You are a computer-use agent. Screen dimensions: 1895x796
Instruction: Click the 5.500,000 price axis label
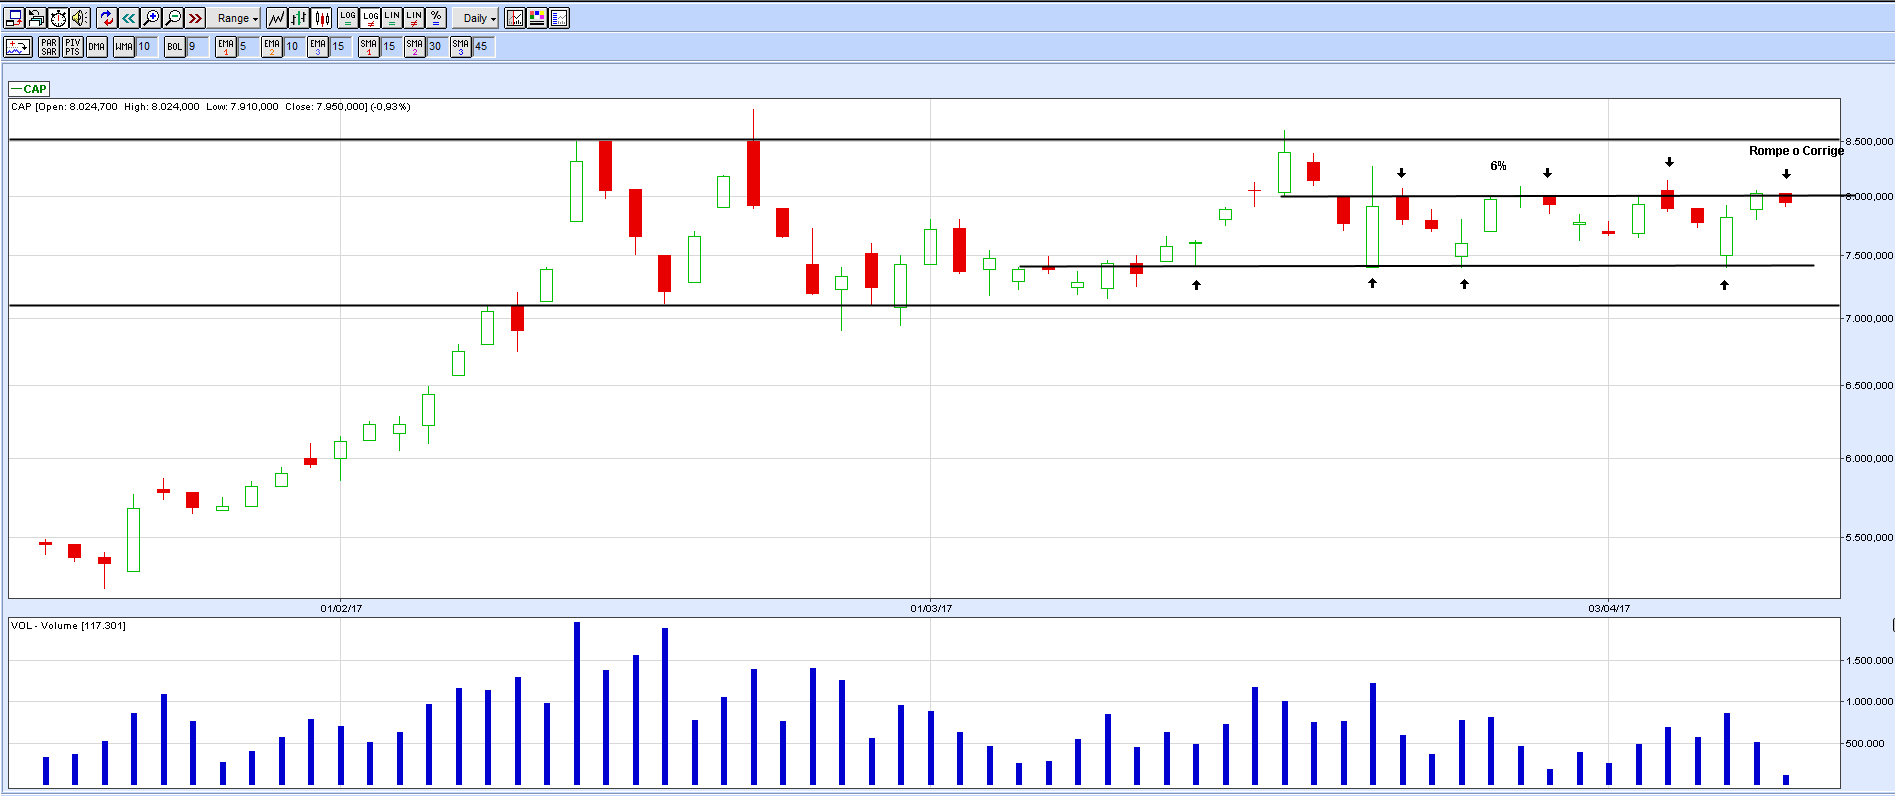1869,538
